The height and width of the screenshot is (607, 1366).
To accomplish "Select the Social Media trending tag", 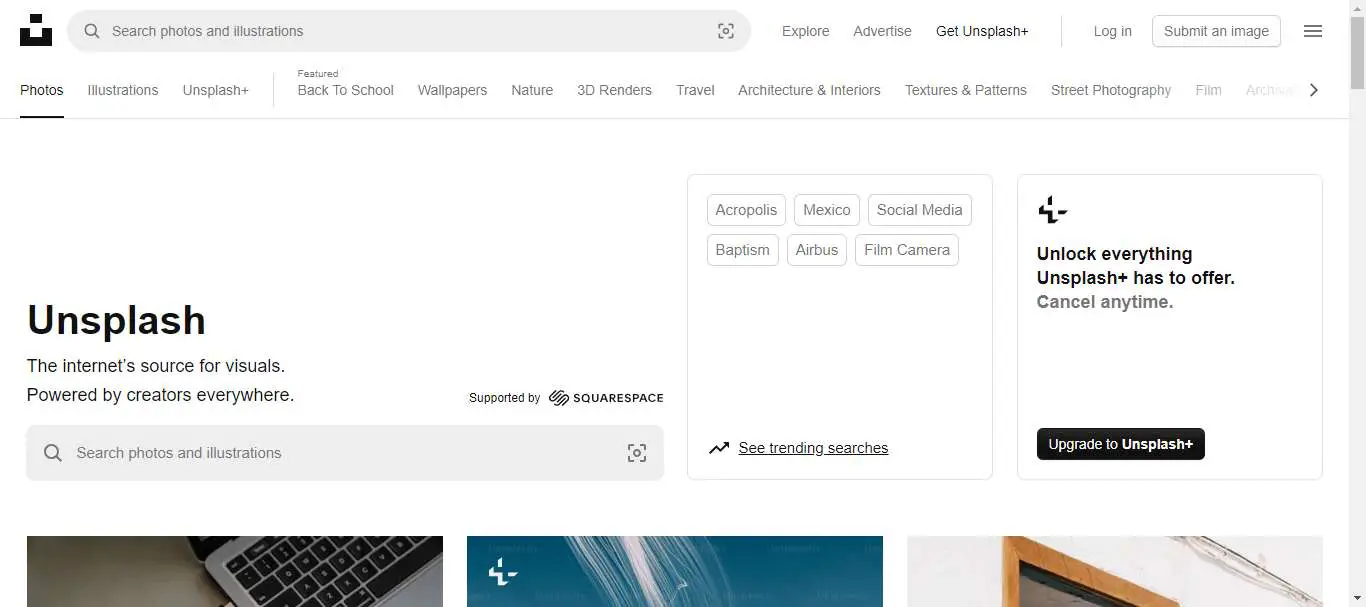I will pyautogui.click(x=920, y=210).
